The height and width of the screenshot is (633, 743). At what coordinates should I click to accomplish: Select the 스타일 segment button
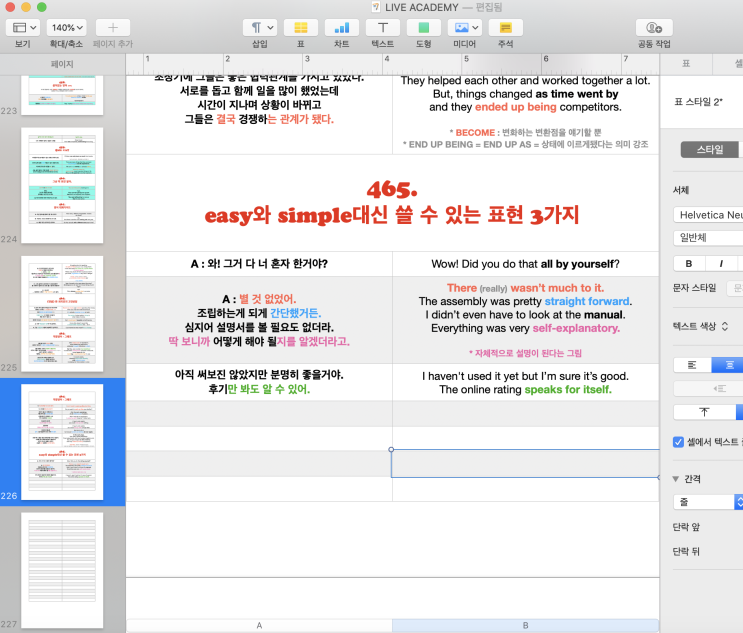710,150
